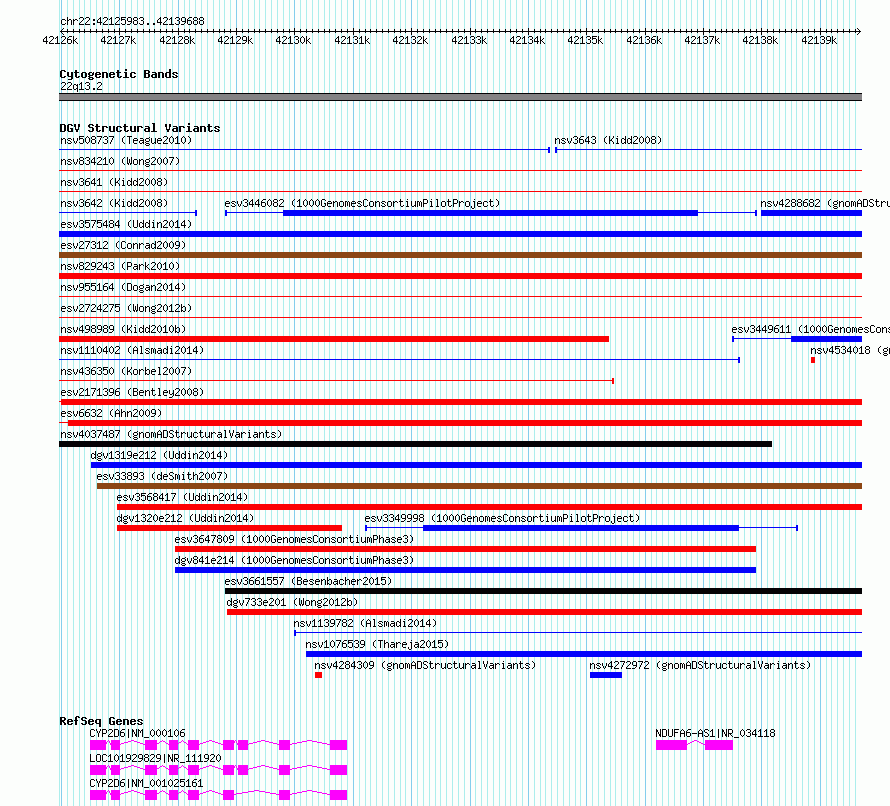Image resolution: width=890 pixels, height=806 pixels.
Task: Open the nsv3641 (Kidd2008) variant
Action: click(114, 182)
